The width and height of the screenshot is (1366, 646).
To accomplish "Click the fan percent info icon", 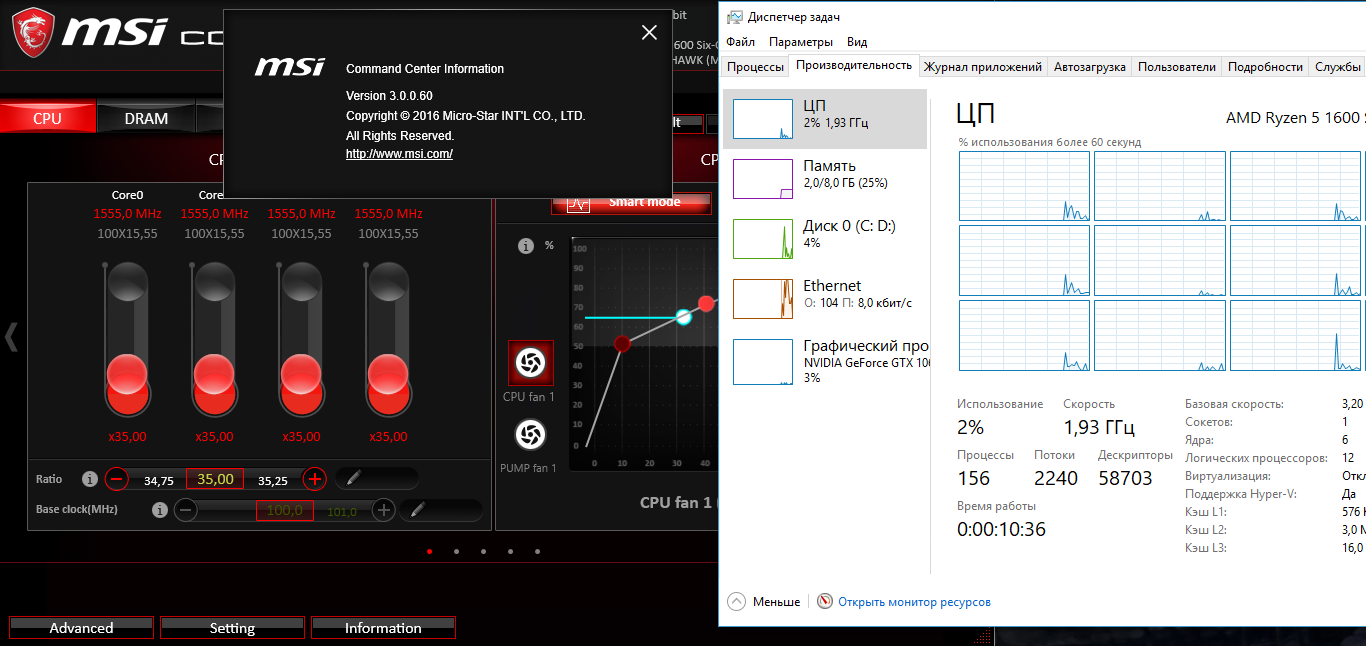I will [x=526, y=245].
